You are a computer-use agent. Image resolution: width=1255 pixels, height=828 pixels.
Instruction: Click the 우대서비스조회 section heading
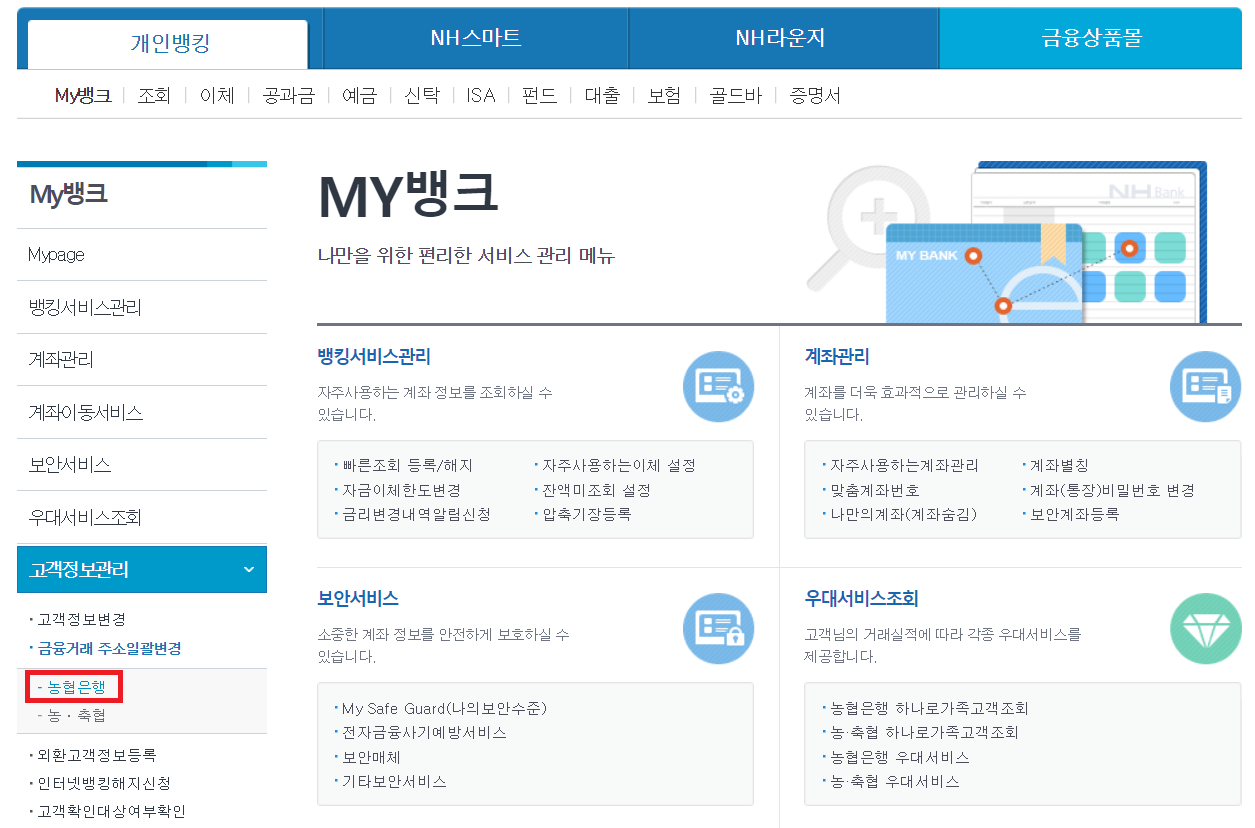click(862, 599)
